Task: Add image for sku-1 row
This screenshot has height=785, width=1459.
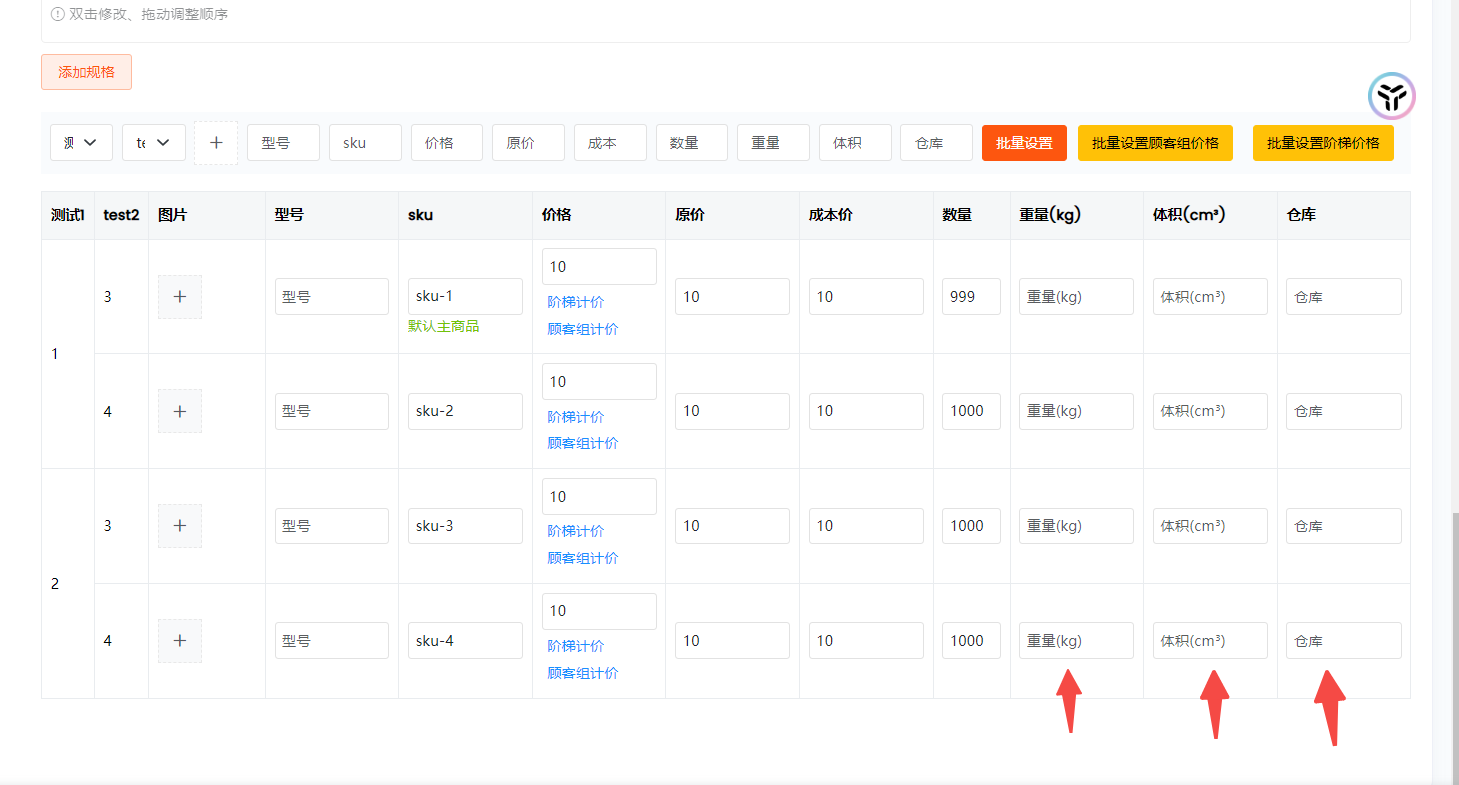Action: point(180,297)
